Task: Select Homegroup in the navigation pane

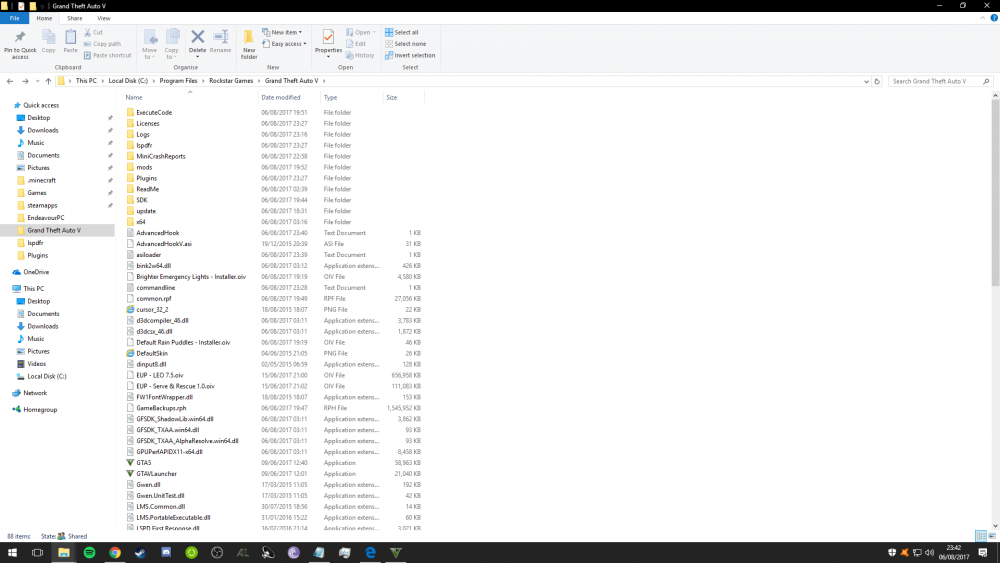Action: [40, 410]
